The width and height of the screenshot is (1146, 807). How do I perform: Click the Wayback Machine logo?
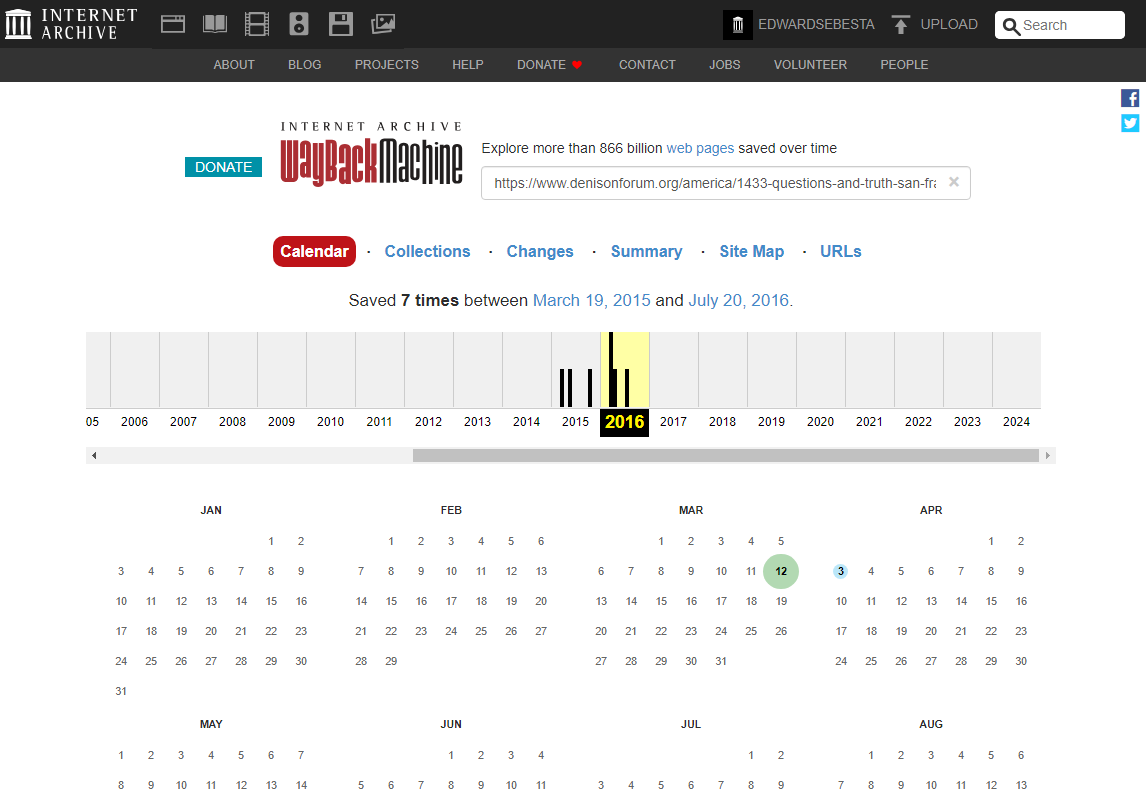(x=371, y=154)
